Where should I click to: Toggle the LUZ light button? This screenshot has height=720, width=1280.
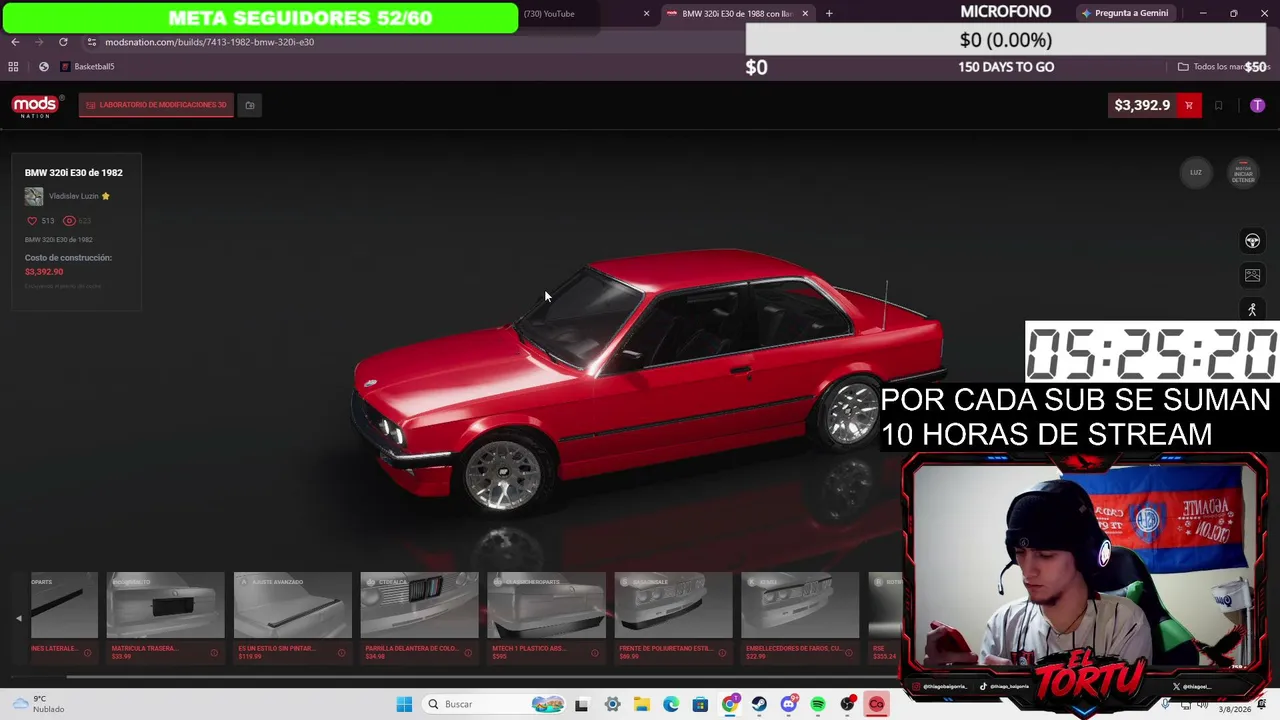(x=1196, y=172)
